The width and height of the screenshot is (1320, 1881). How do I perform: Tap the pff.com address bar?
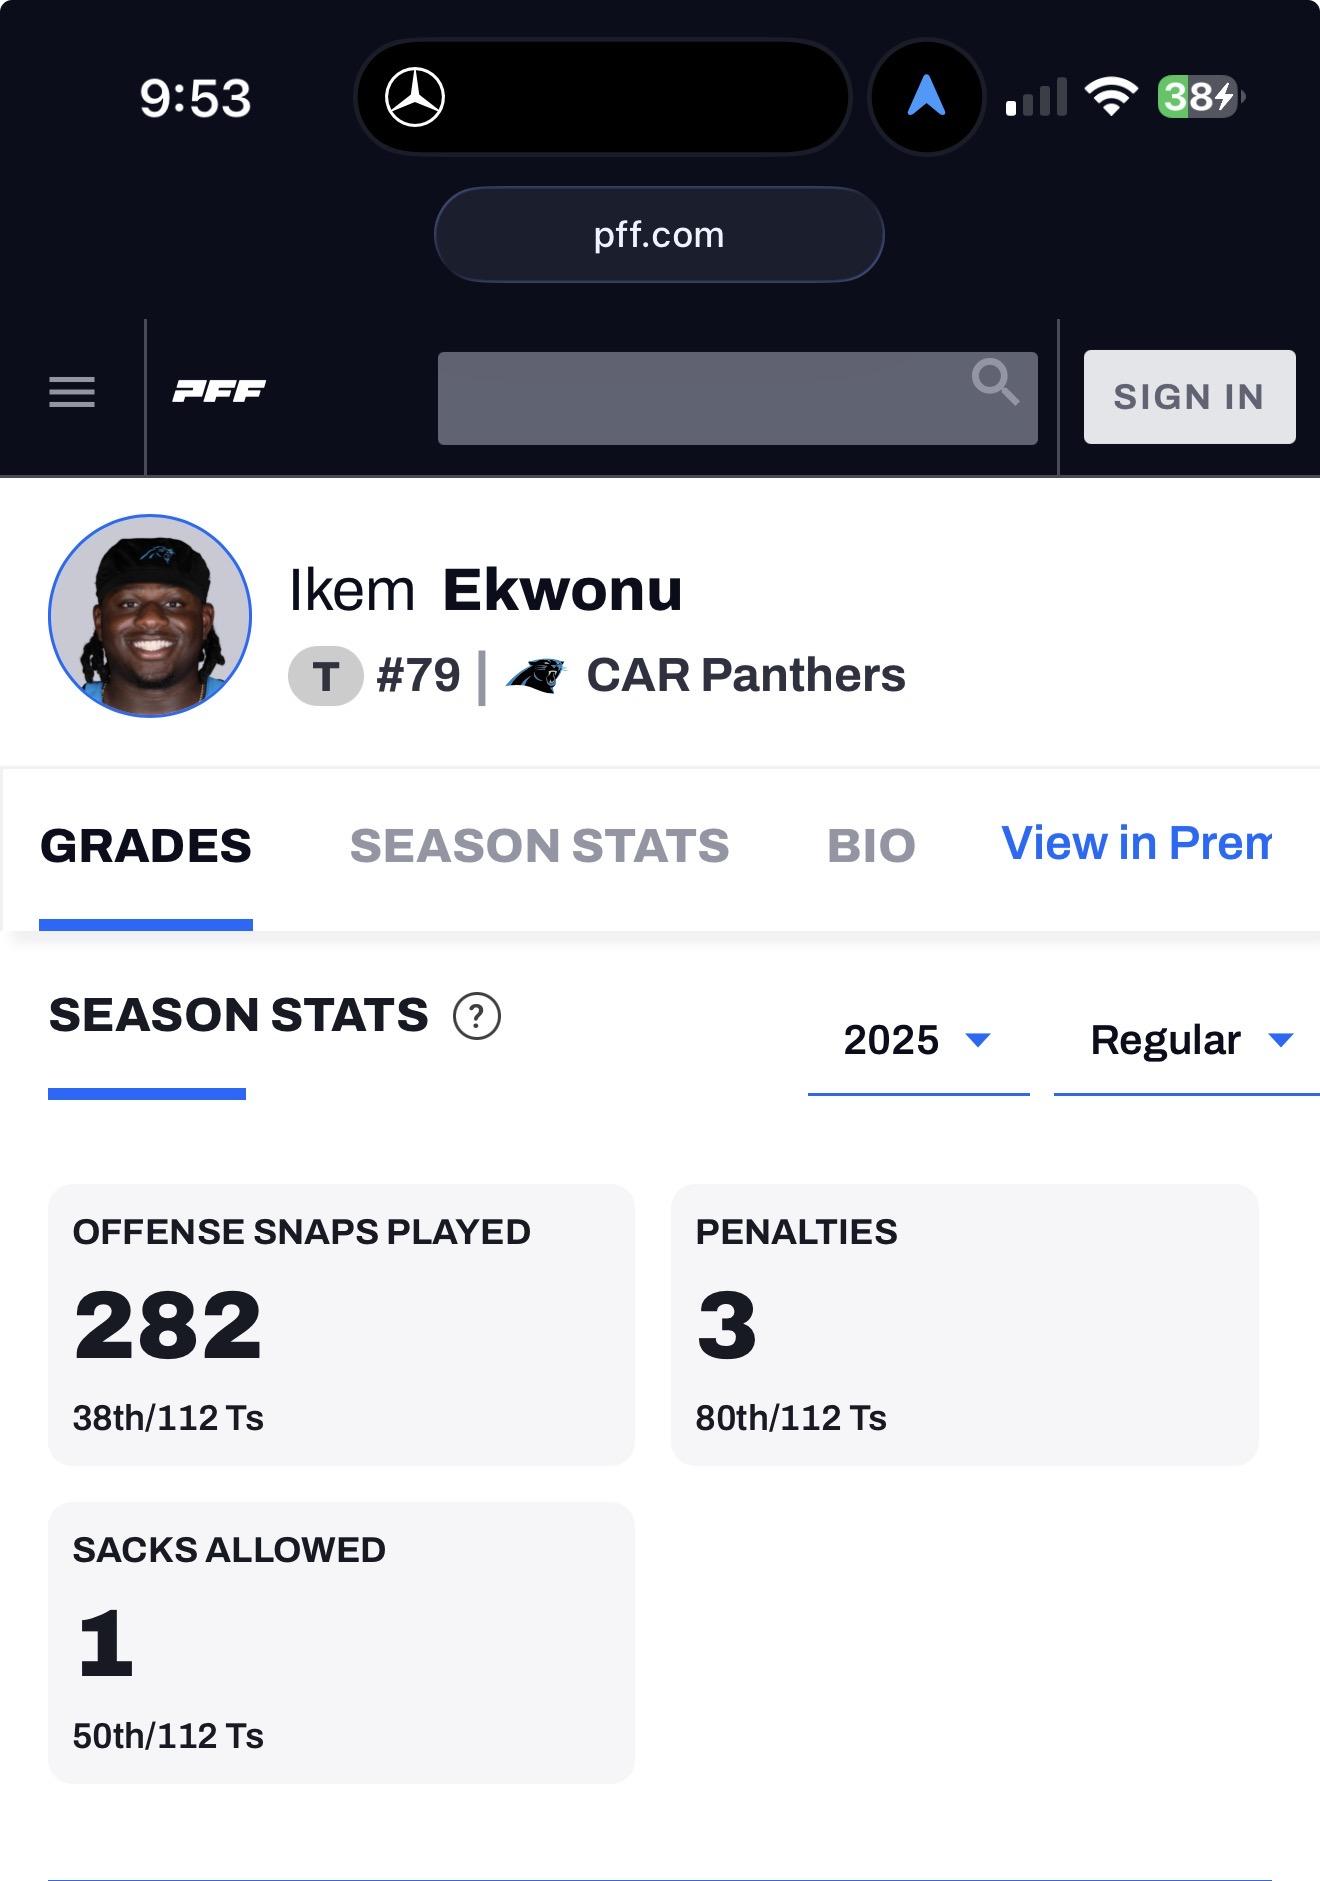pyautogui.click(x=659, y=235)
